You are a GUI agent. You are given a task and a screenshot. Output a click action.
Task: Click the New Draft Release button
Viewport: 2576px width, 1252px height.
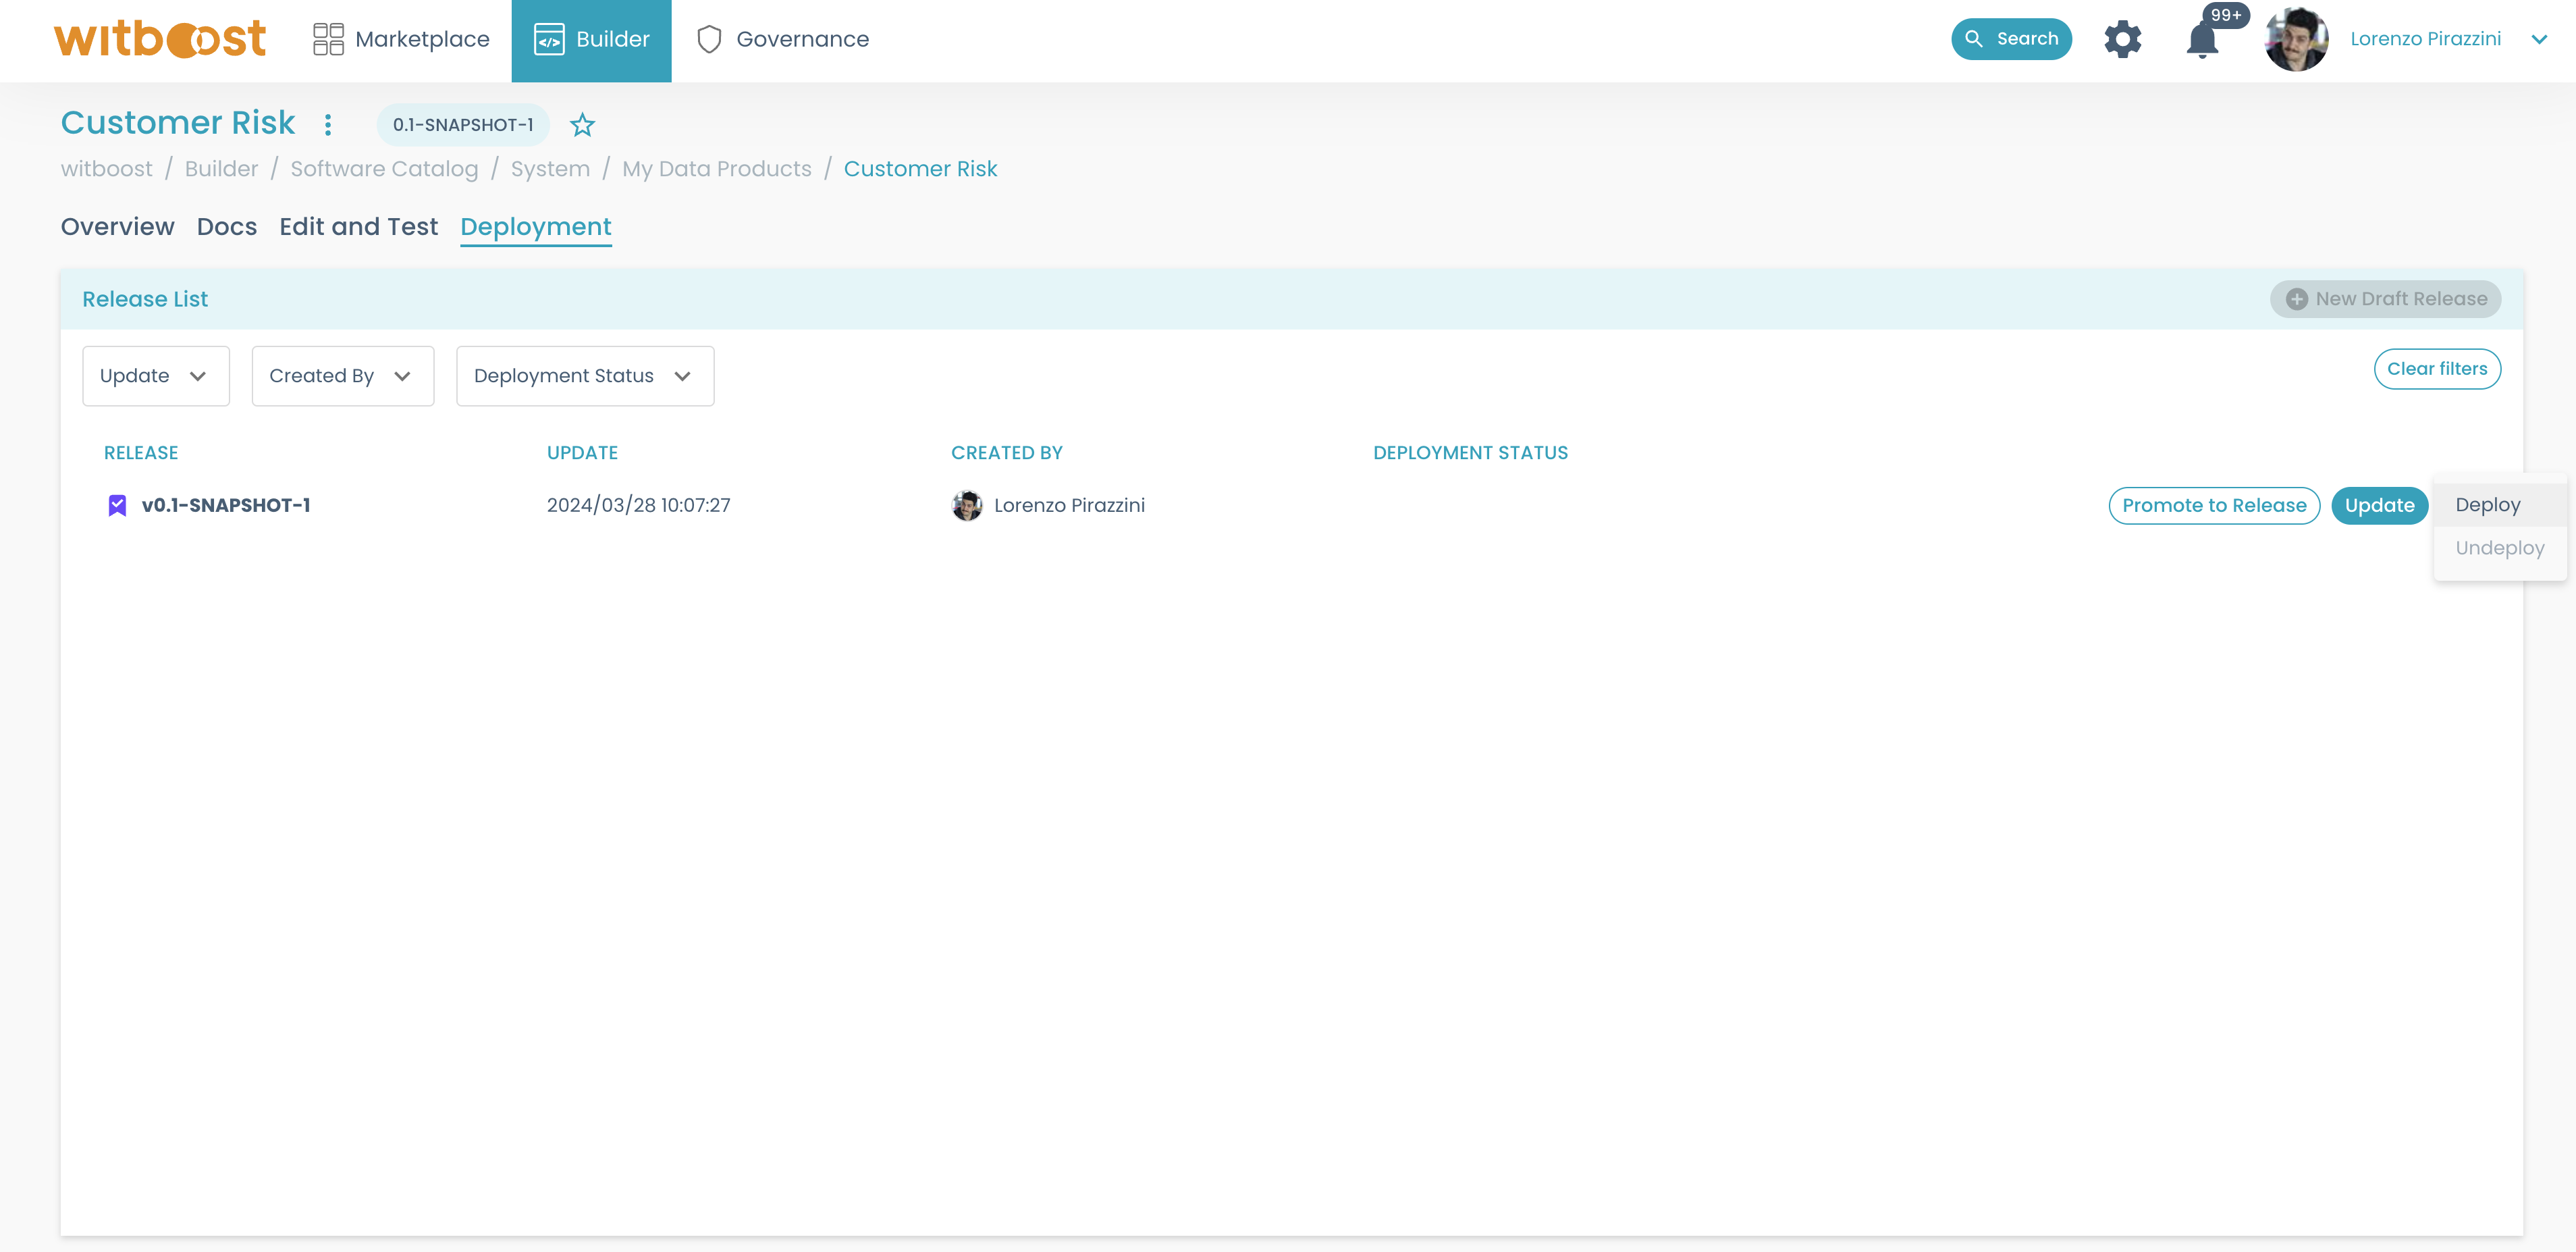(x=2387, y=297)
